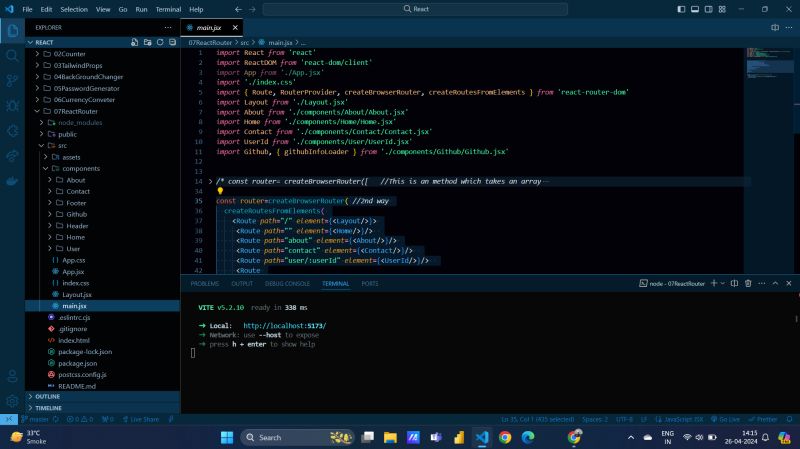Open the File menu
The image size is (800, 449).
click(x=27, y=9)
